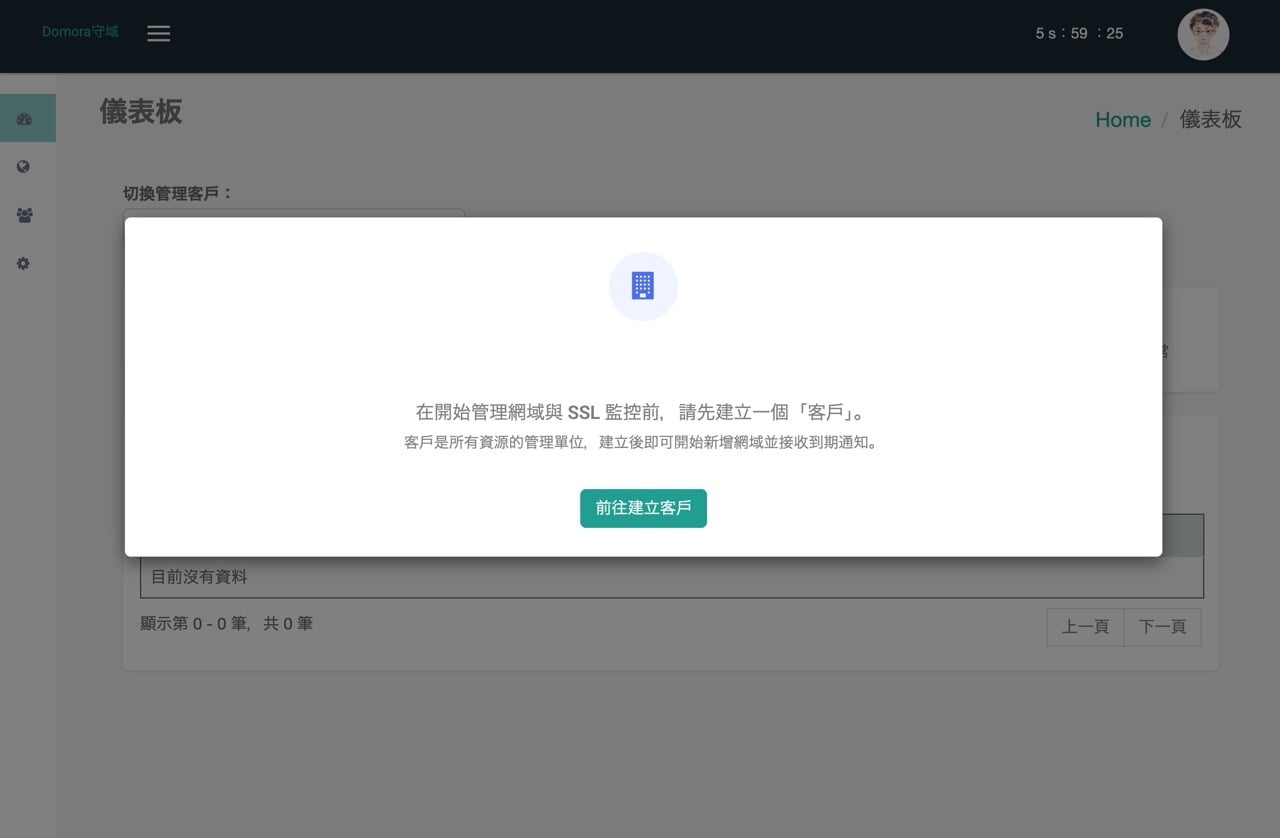This screenshot has height=838, width=1280.
Task: Open the dashboard gauge icon in sidebar
Action: point(24,119)
